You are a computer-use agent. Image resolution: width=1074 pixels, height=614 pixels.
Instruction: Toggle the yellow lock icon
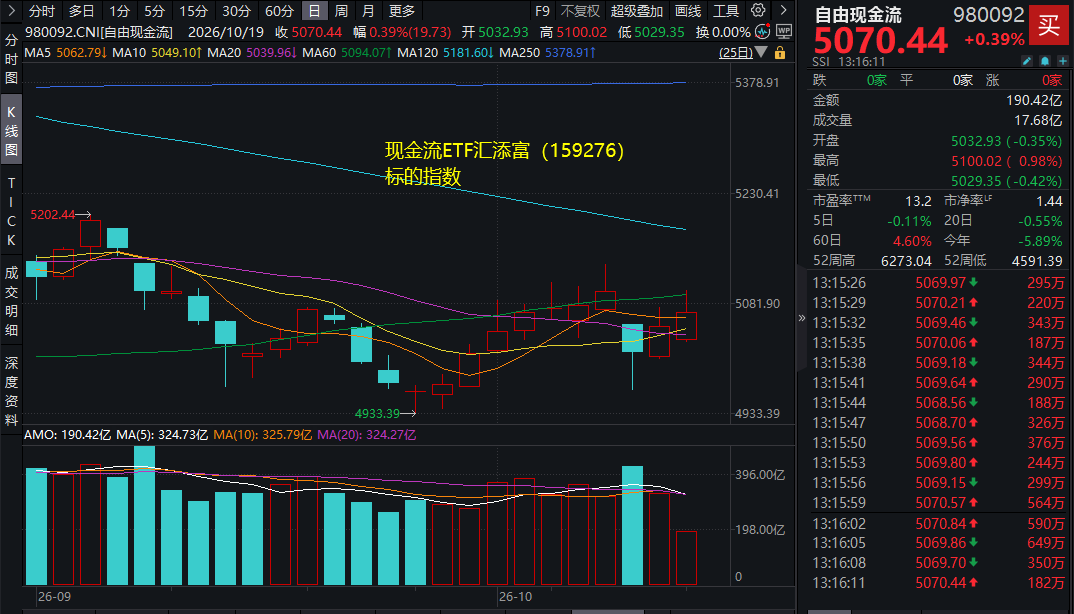pyautogui.click(x=779, y=53)
